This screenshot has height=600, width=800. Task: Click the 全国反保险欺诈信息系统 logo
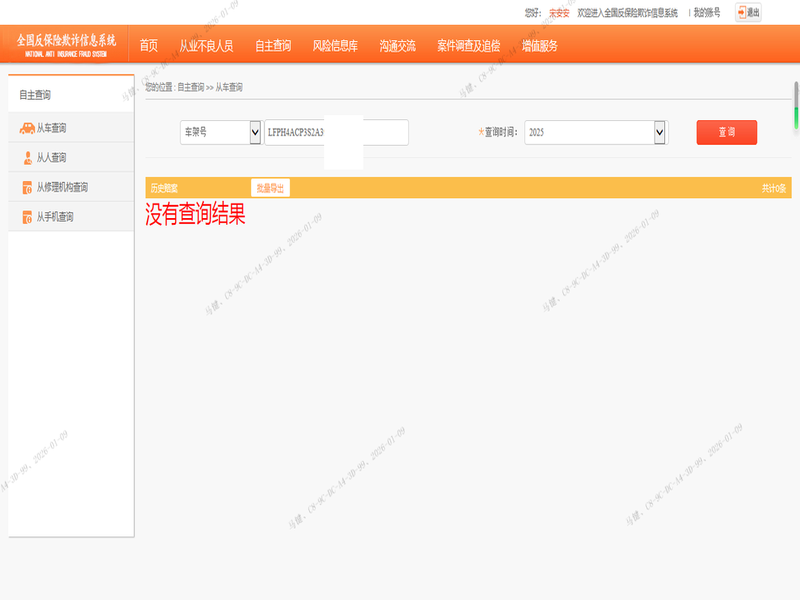(x=66, y=44)
